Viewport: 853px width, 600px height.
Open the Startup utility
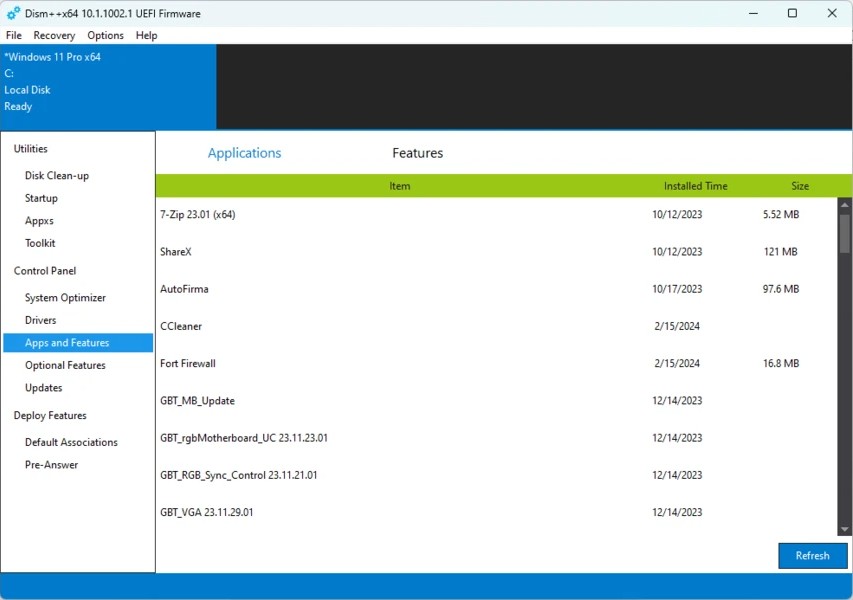pyautogui.click(x=41, y=198)
